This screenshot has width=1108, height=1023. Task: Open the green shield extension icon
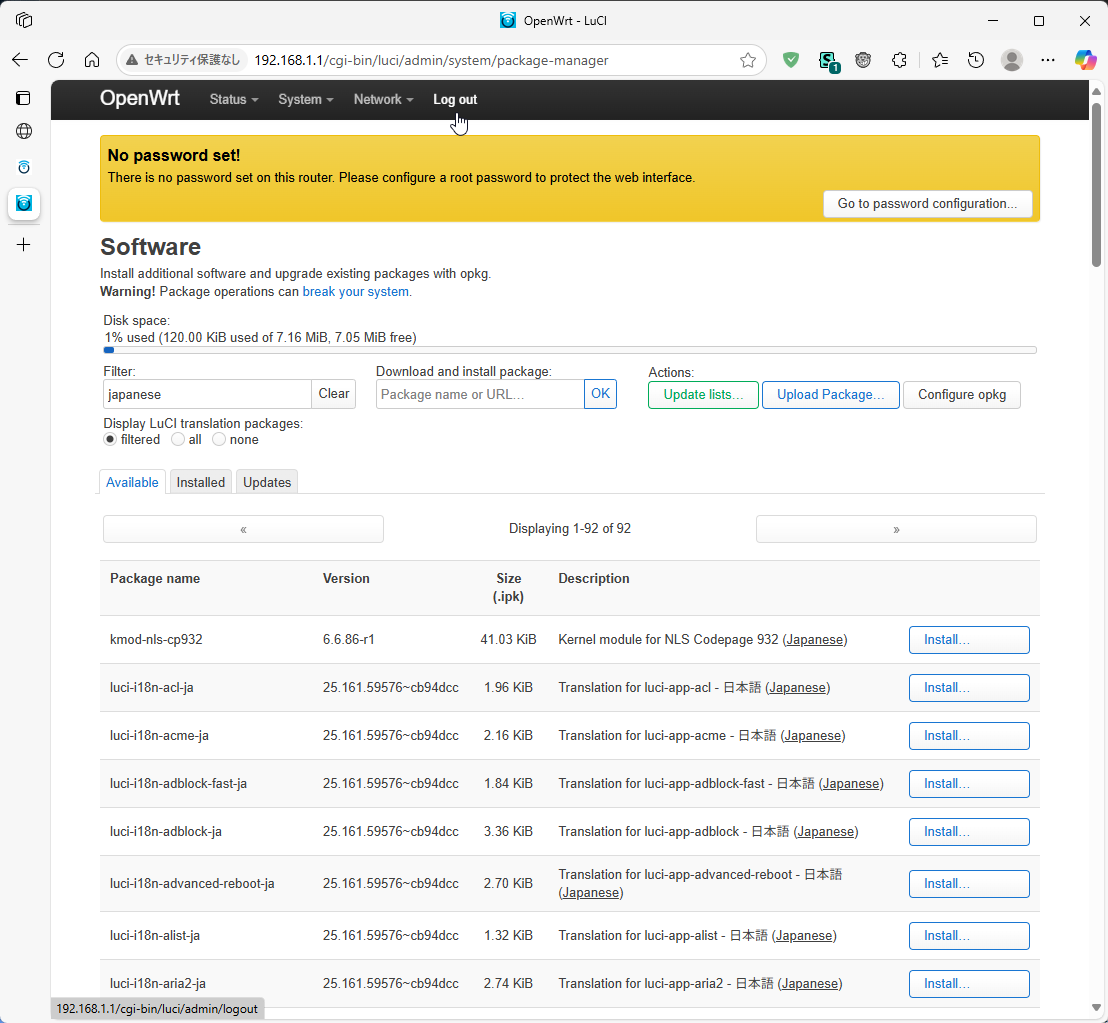point(791,60)
